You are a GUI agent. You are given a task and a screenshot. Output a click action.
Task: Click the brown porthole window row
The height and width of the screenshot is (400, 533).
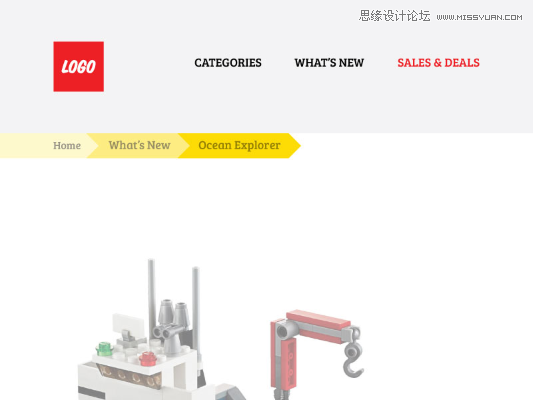point(129,376)
